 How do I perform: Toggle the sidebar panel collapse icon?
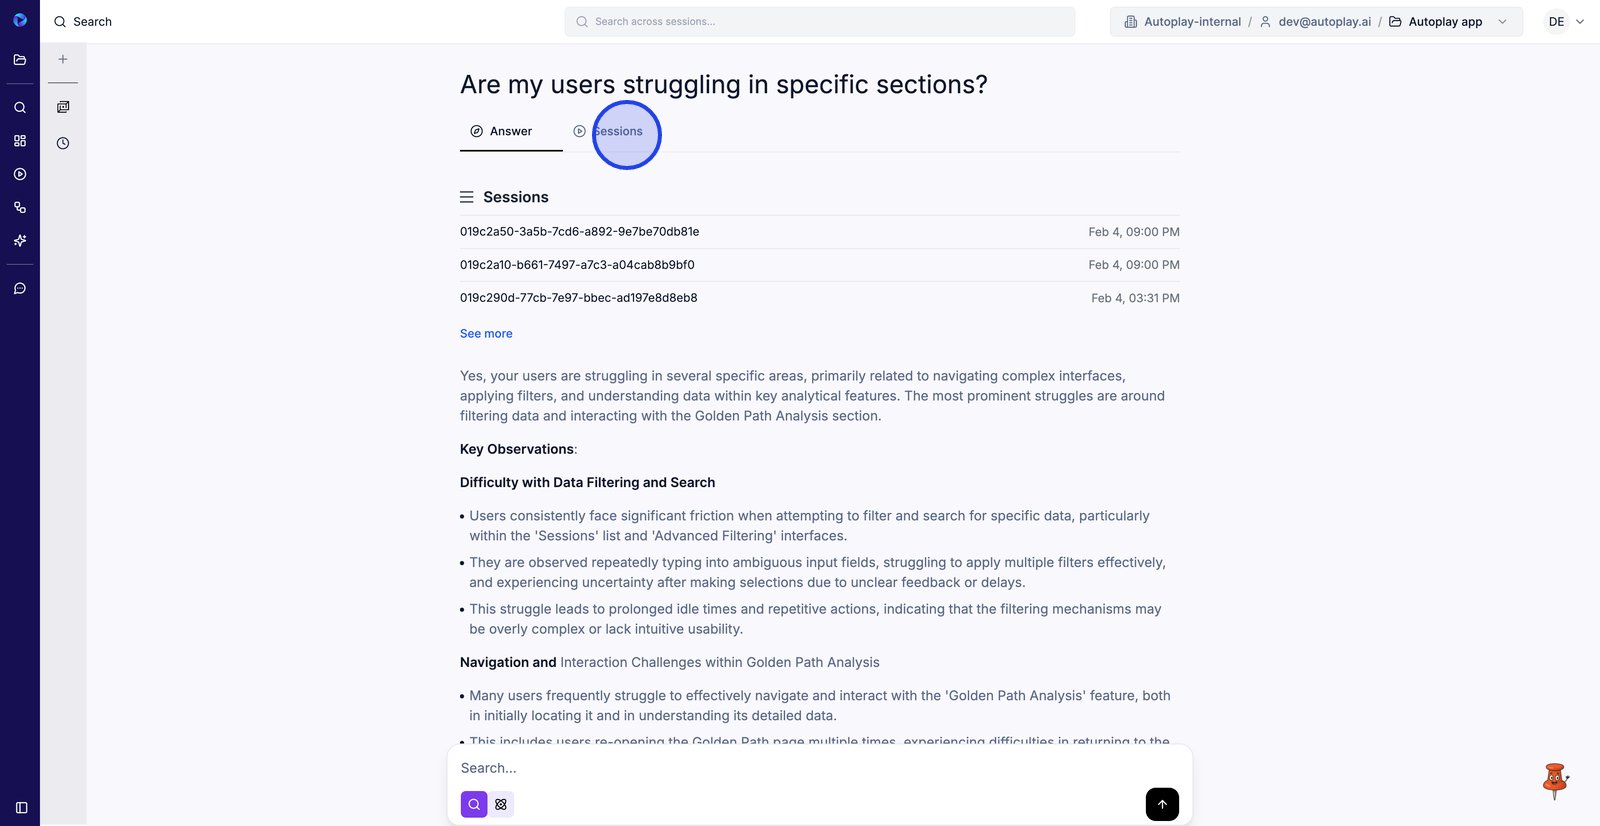pyautogui.click(x=21, y=807)
